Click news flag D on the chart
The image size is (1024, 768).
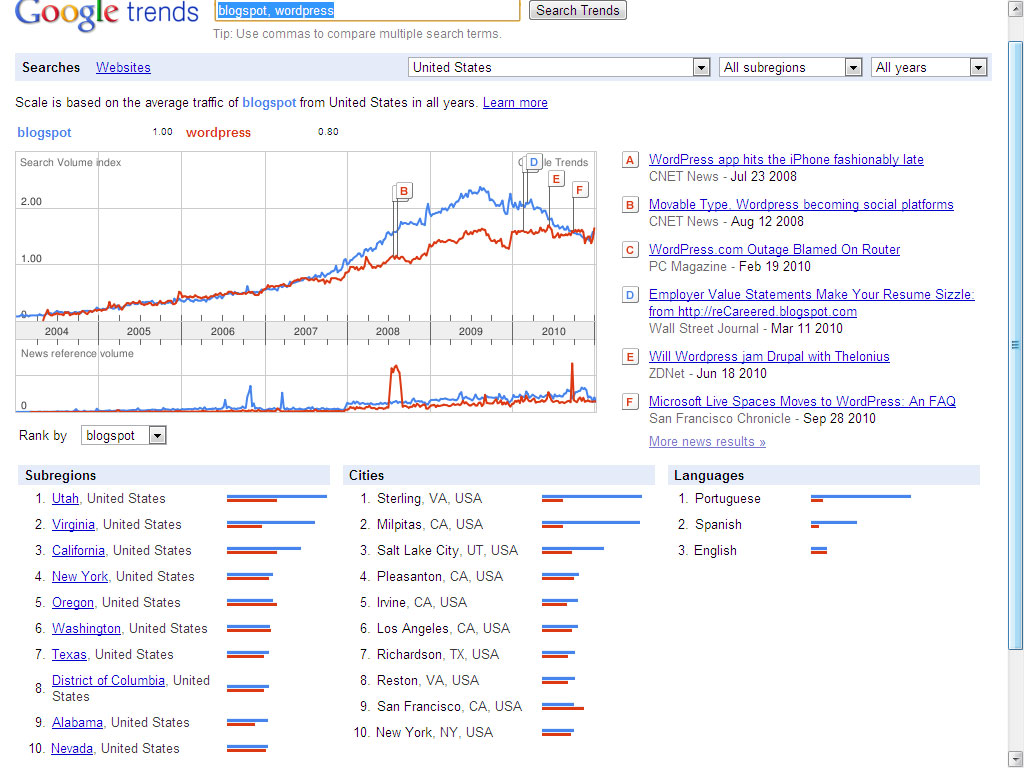pyautogui.click(x=534, y=162)
